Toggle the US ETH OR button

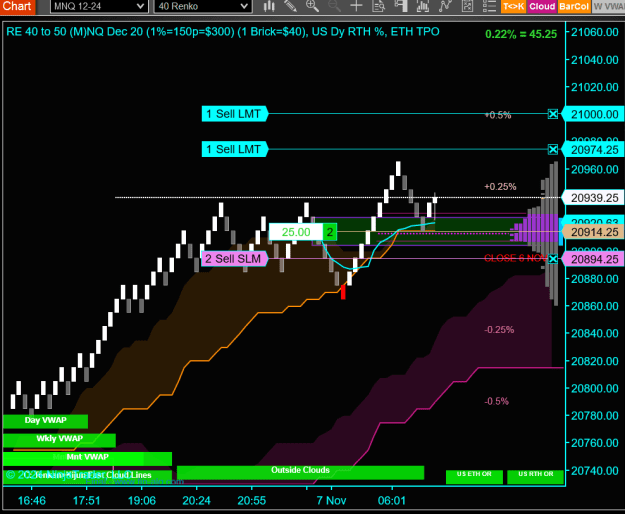pyautogui.click(x=474, y=476)
